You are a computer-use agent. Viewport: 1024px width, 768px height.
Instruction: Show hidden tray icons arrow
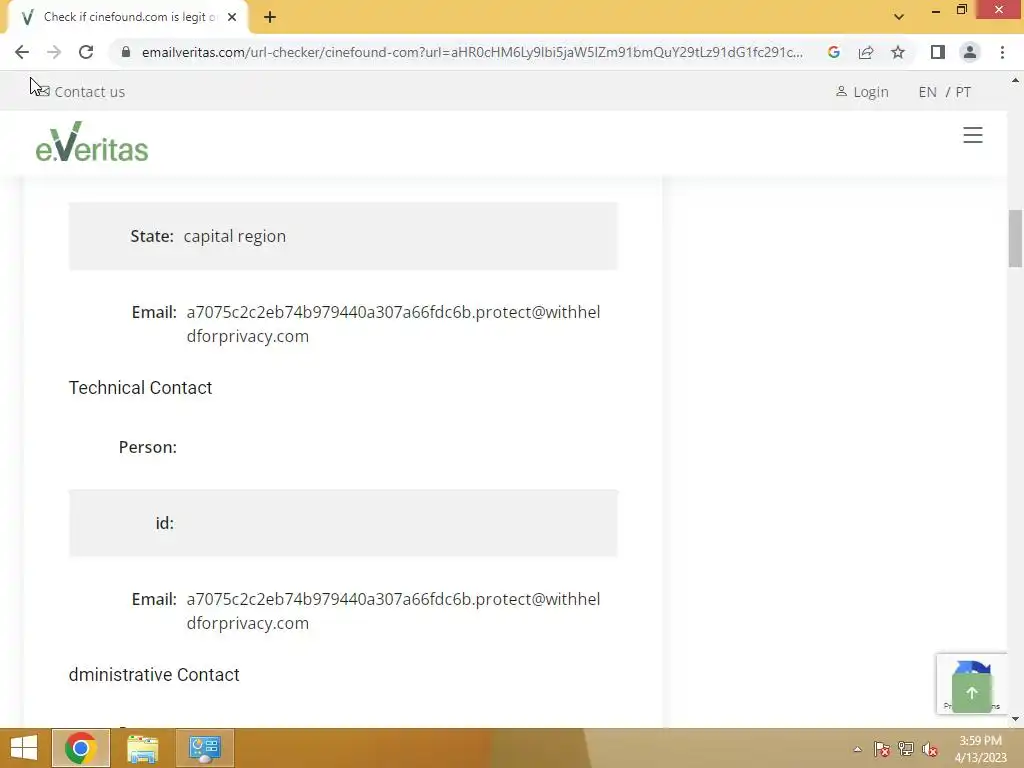[x=857, y=749]
